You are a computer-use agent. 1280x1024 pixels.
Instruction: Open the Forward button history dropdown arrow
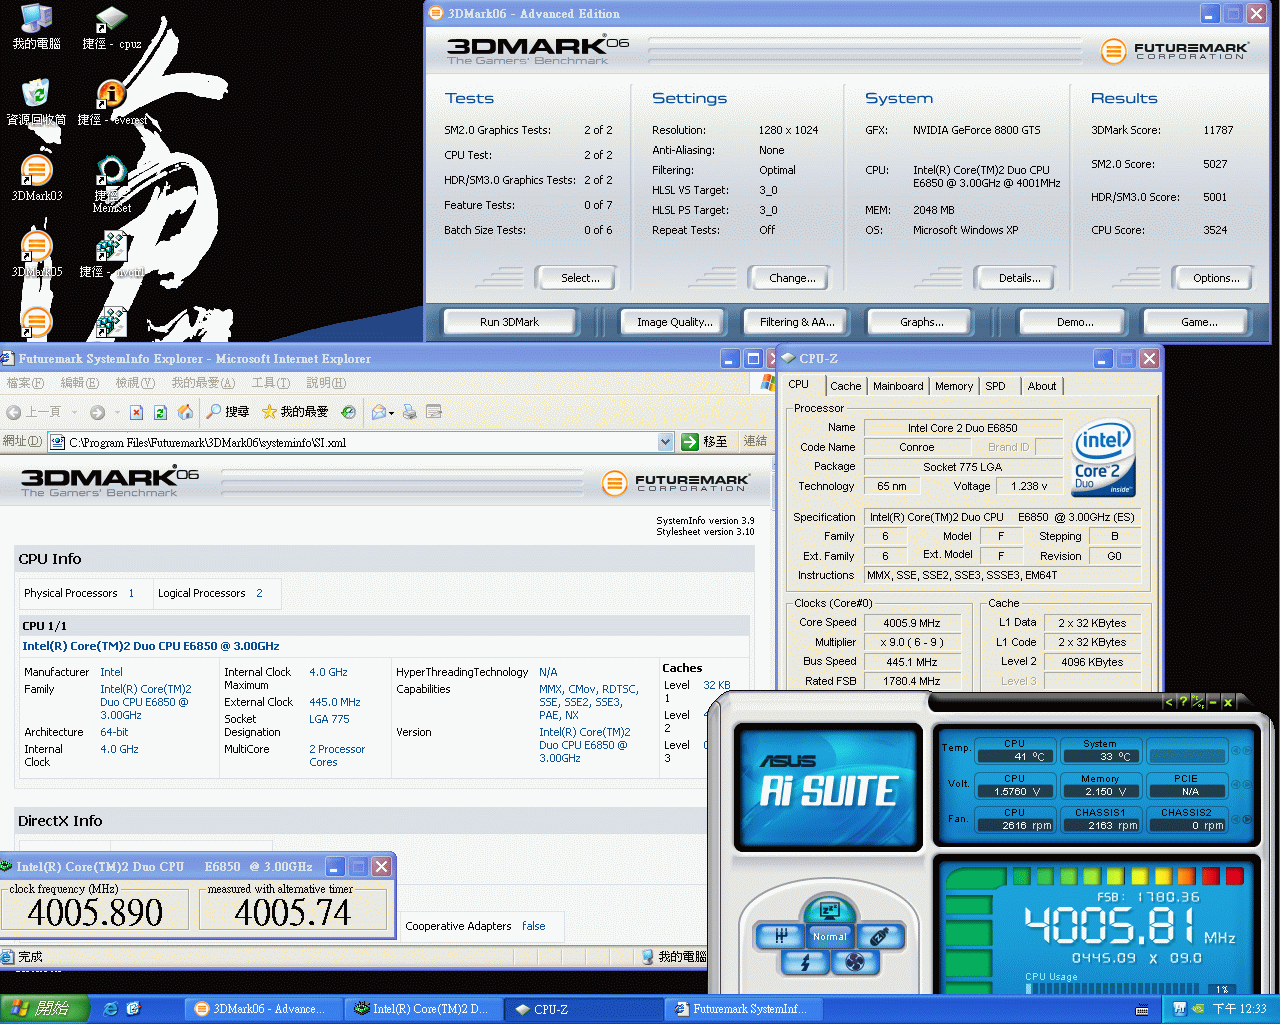coord(116,412)
